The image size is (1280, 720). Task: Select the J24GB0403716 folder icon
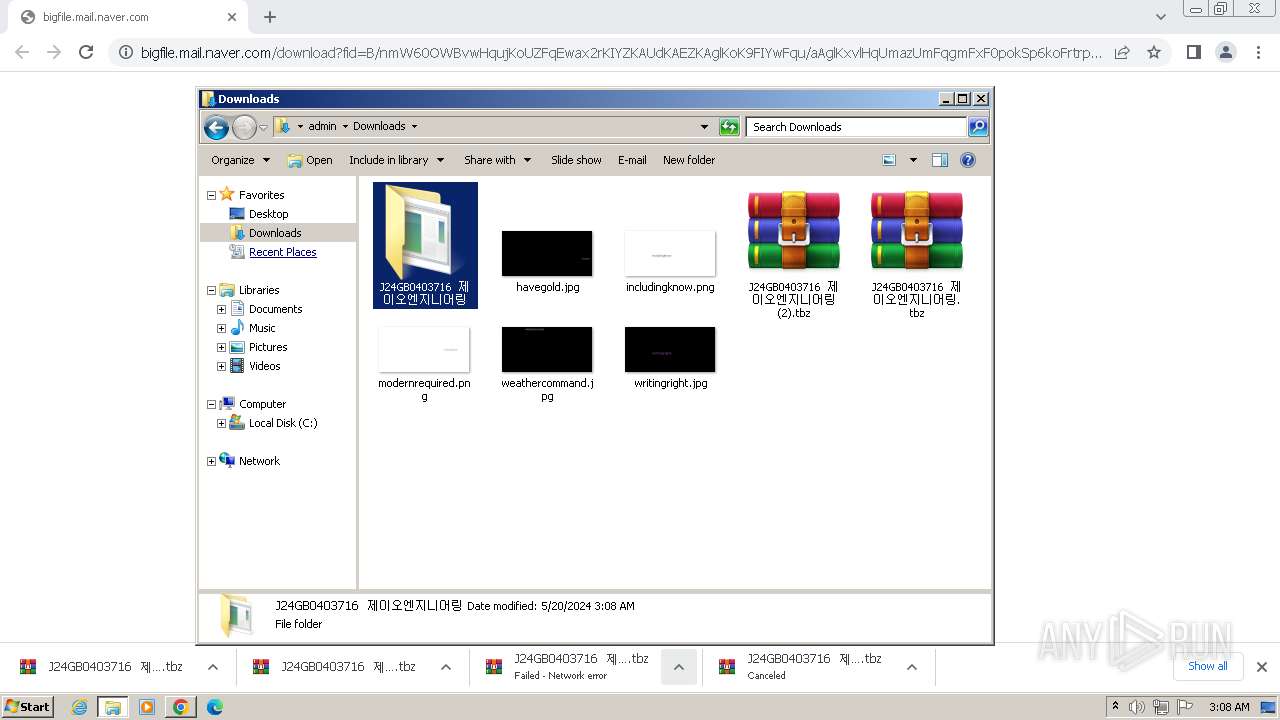pyautogui.click(x=425, y=232)
